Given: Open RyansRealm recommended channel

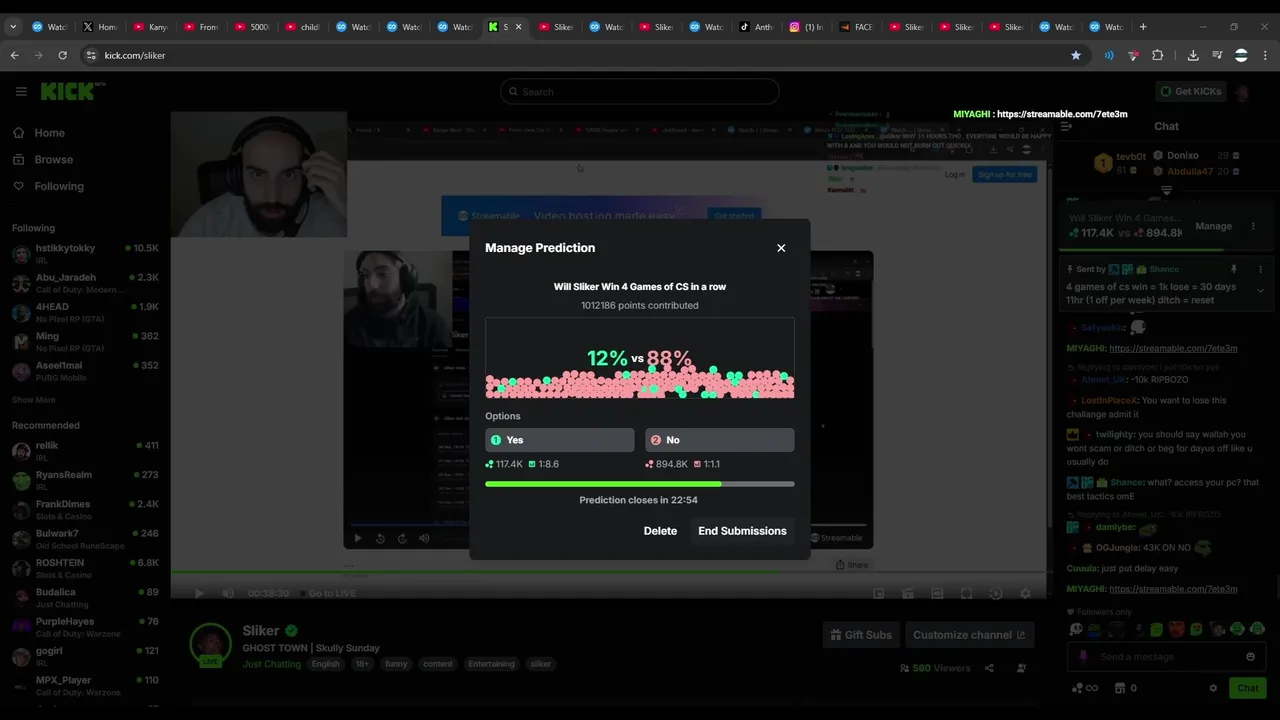Looking at the screenshot, I should pyautogui.click(x=85, y=480).
